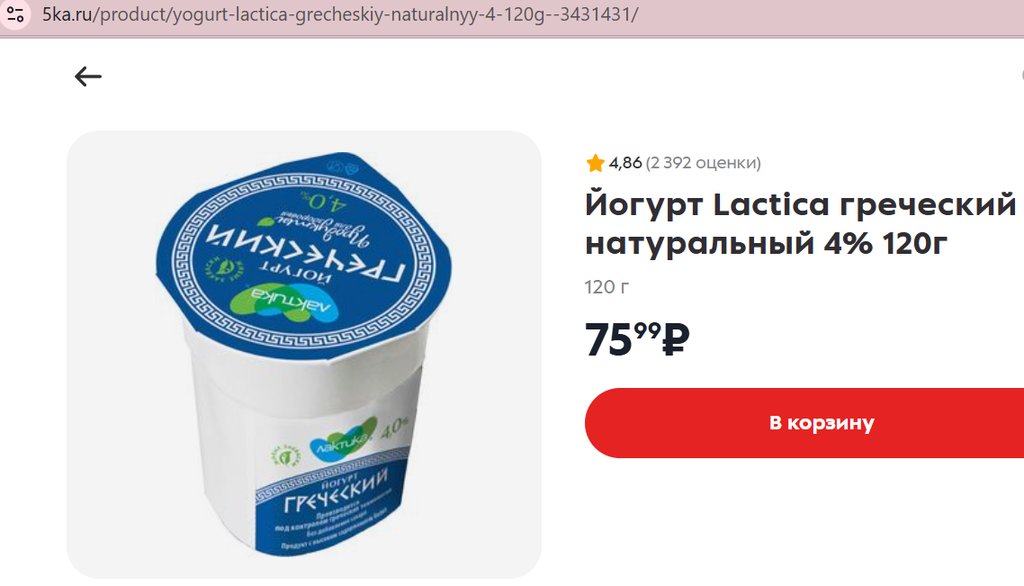
Task: Open the yogurt product image
Action: click(x=304, y=354)
